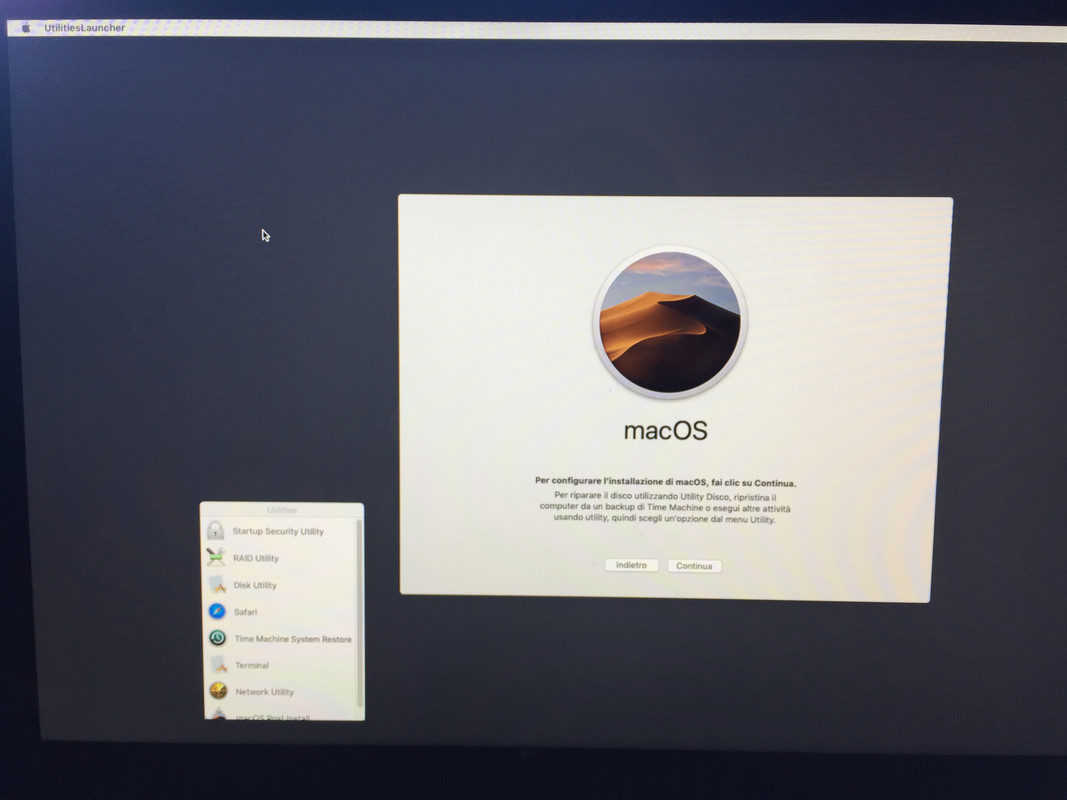1067x800 pixels.
Task: Click the 'RAID Utility' label
Action: click(x=256, y=558)
